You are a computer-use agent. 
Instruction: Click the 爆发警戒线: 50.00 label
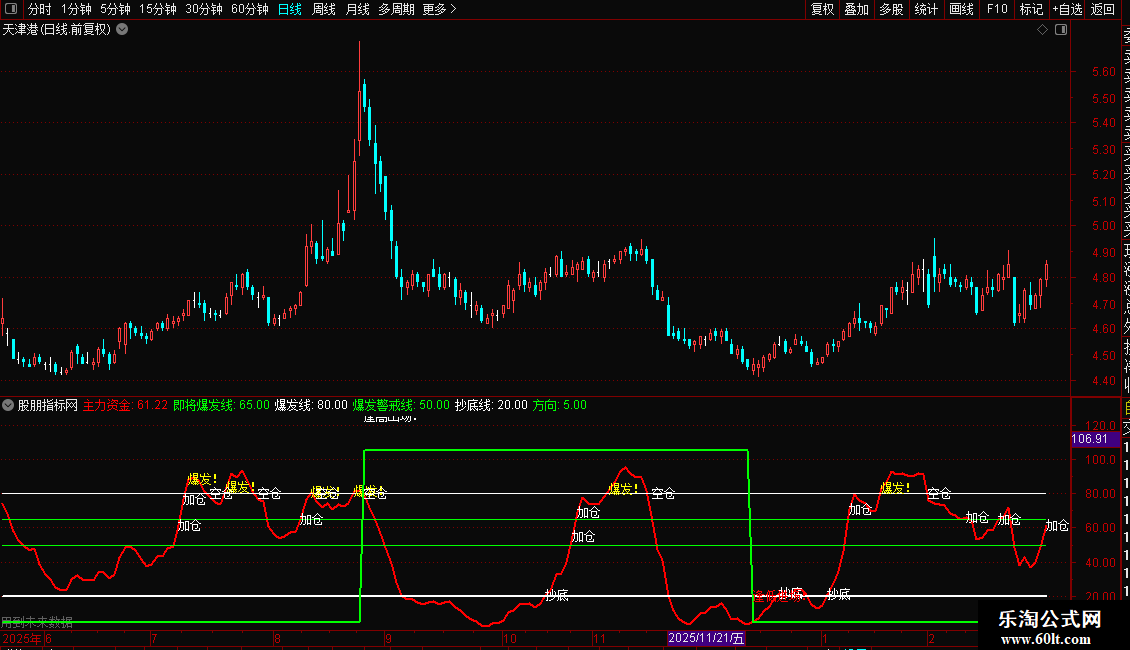point(401,405)
